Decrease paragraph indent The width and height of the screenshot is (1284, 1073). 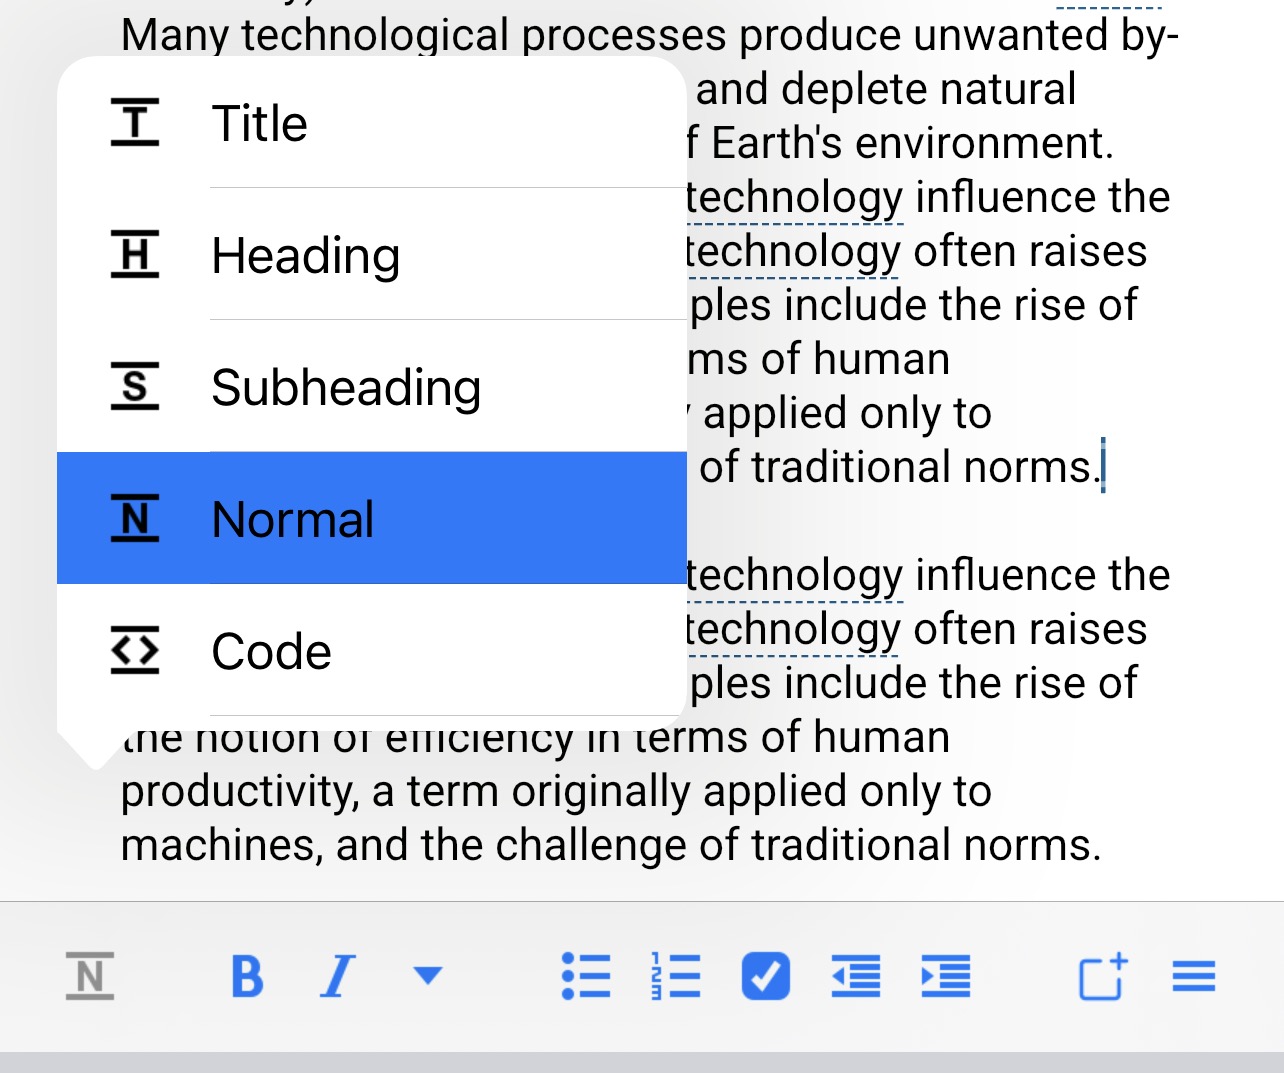pos(856,976)
